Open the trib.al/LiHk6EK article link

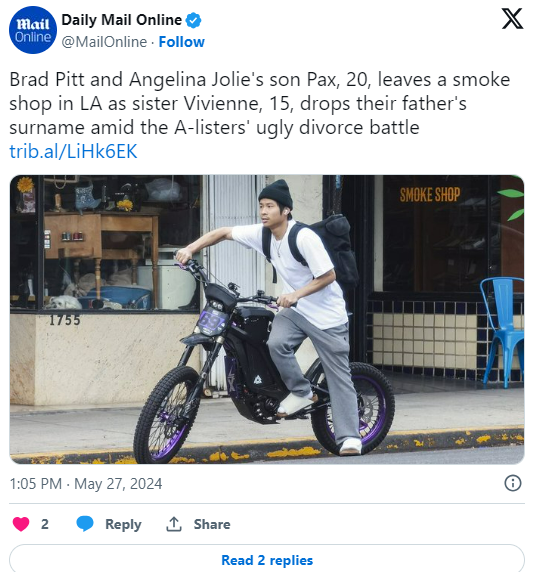[73, 151]
